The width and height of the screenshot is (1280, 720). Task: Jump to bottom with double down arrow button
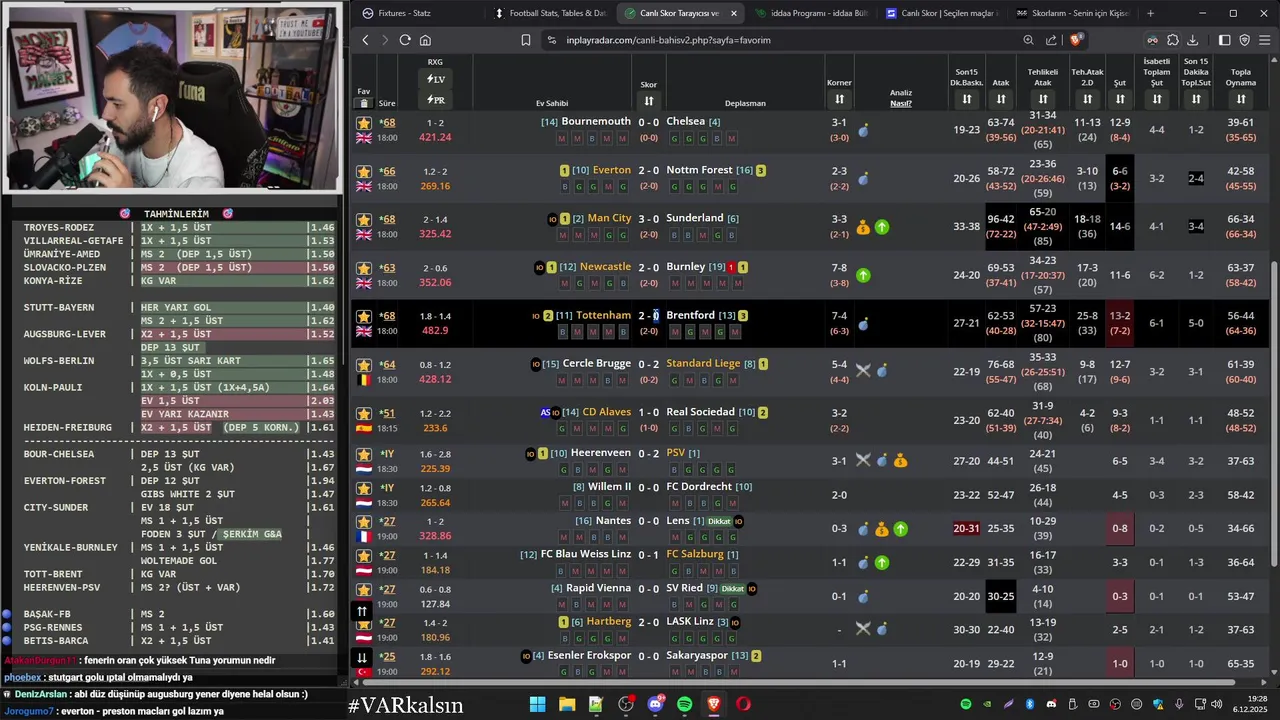[362, 657]
